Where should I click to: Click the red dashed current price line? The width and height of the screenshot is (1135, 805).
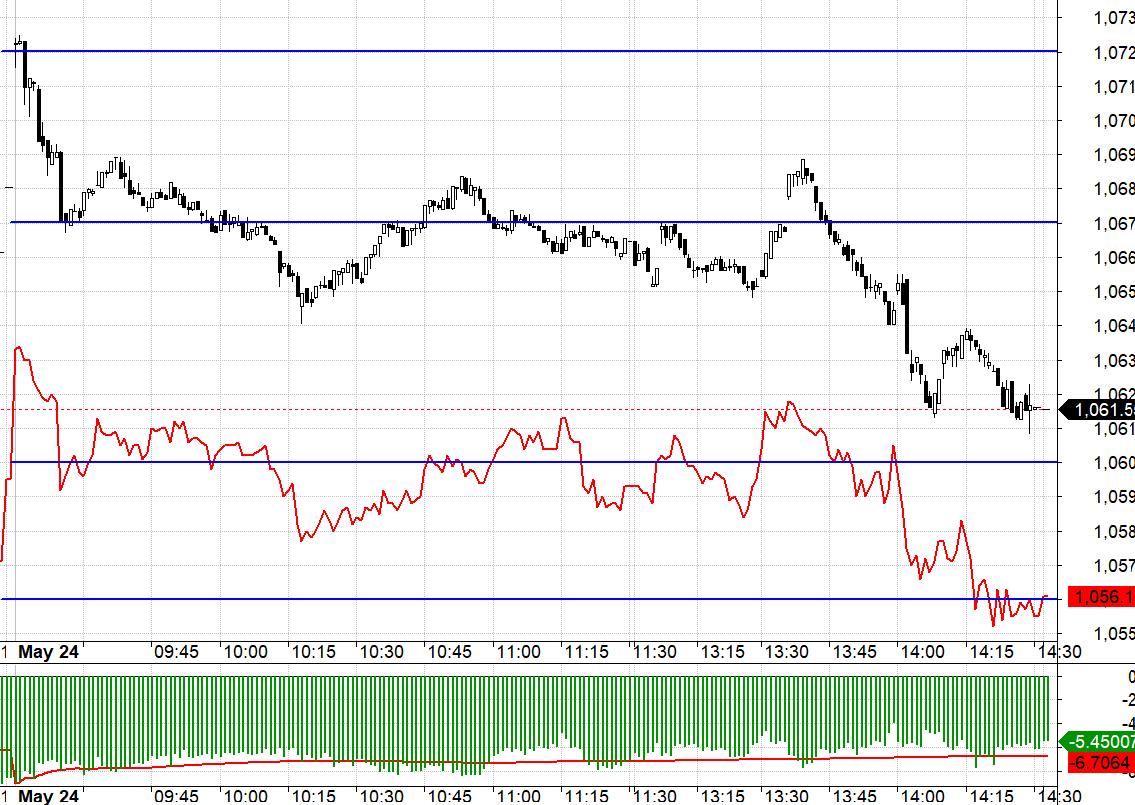528,409
